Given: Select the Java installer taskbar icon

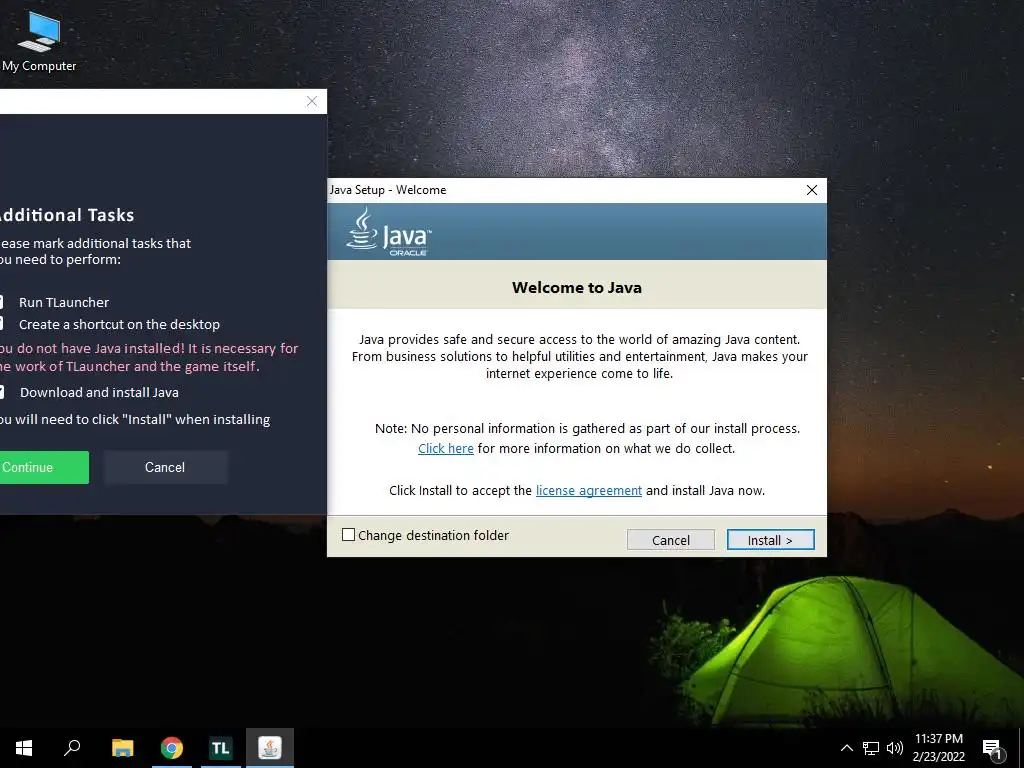Looking at the screenshot, I should pos(270,748).
